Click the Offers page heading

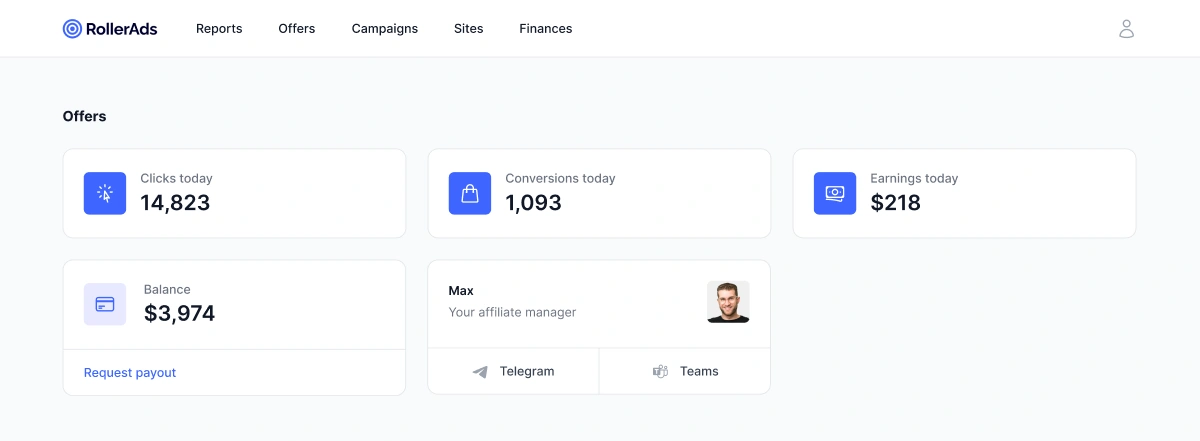tap(84, 116)
